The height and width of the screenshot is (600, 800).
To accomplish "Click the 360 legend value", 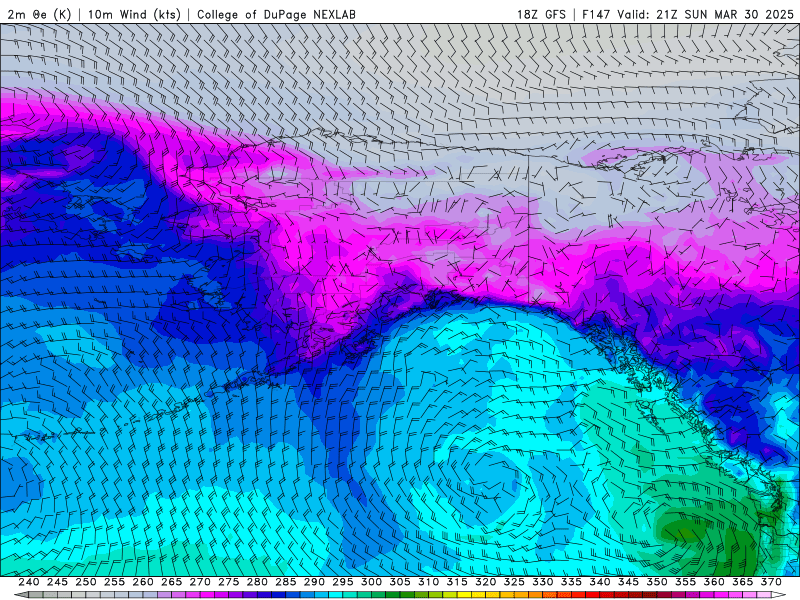I will point(714,582).
